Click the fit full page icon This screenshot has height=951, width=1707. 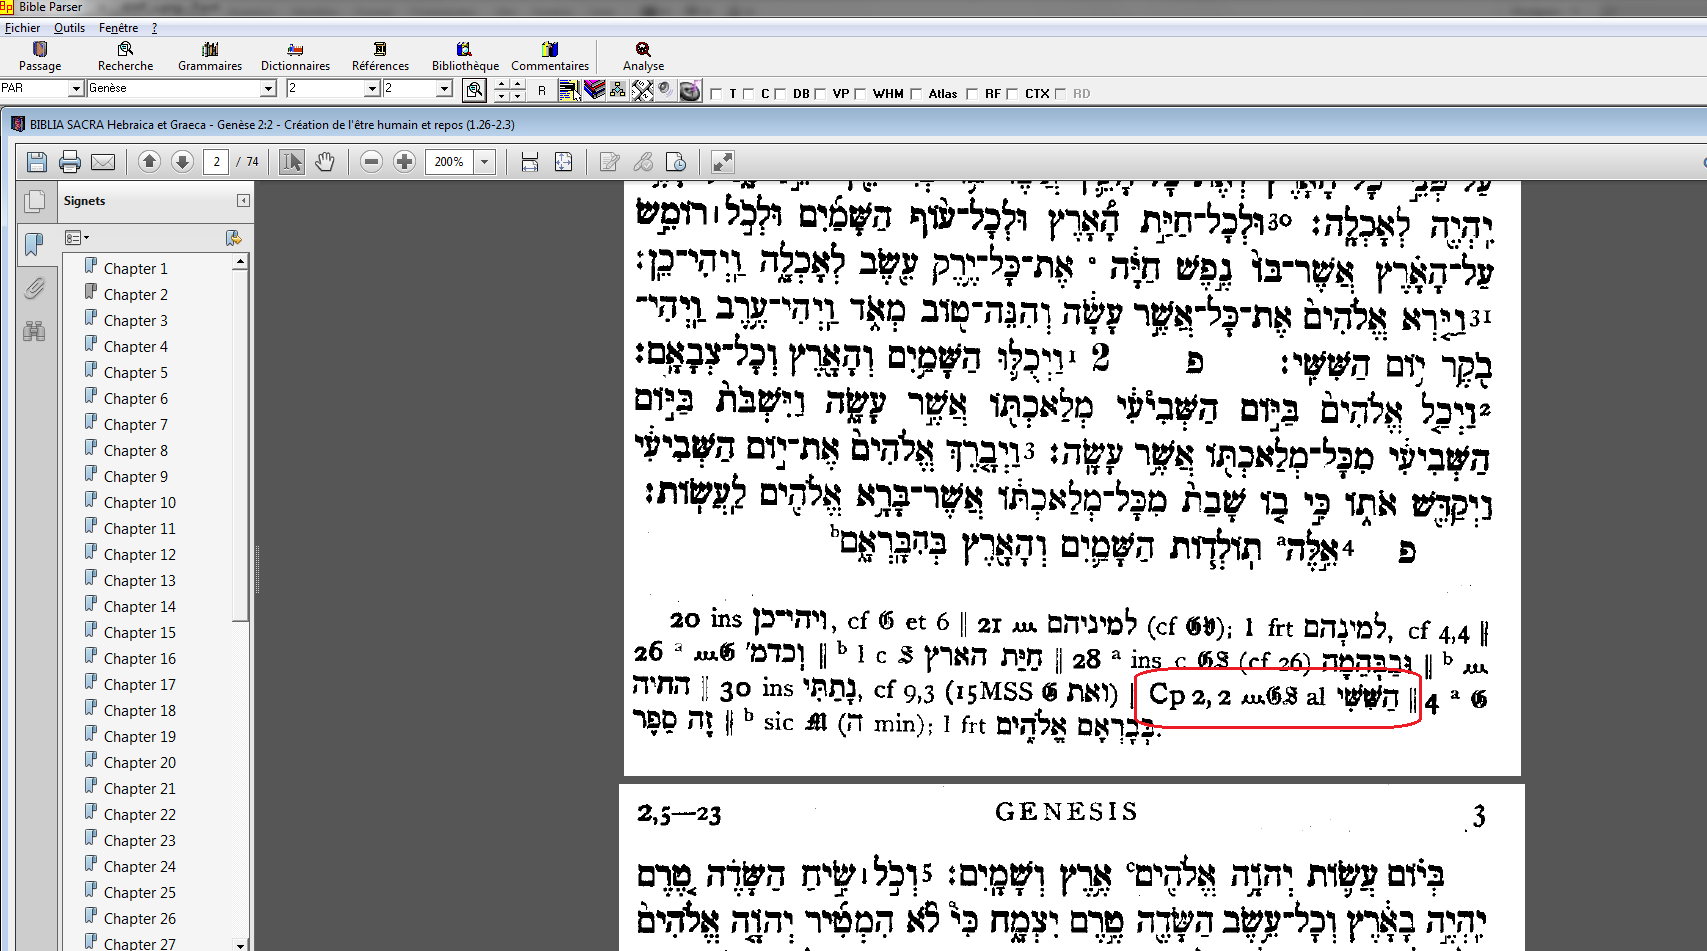[564, 162]
